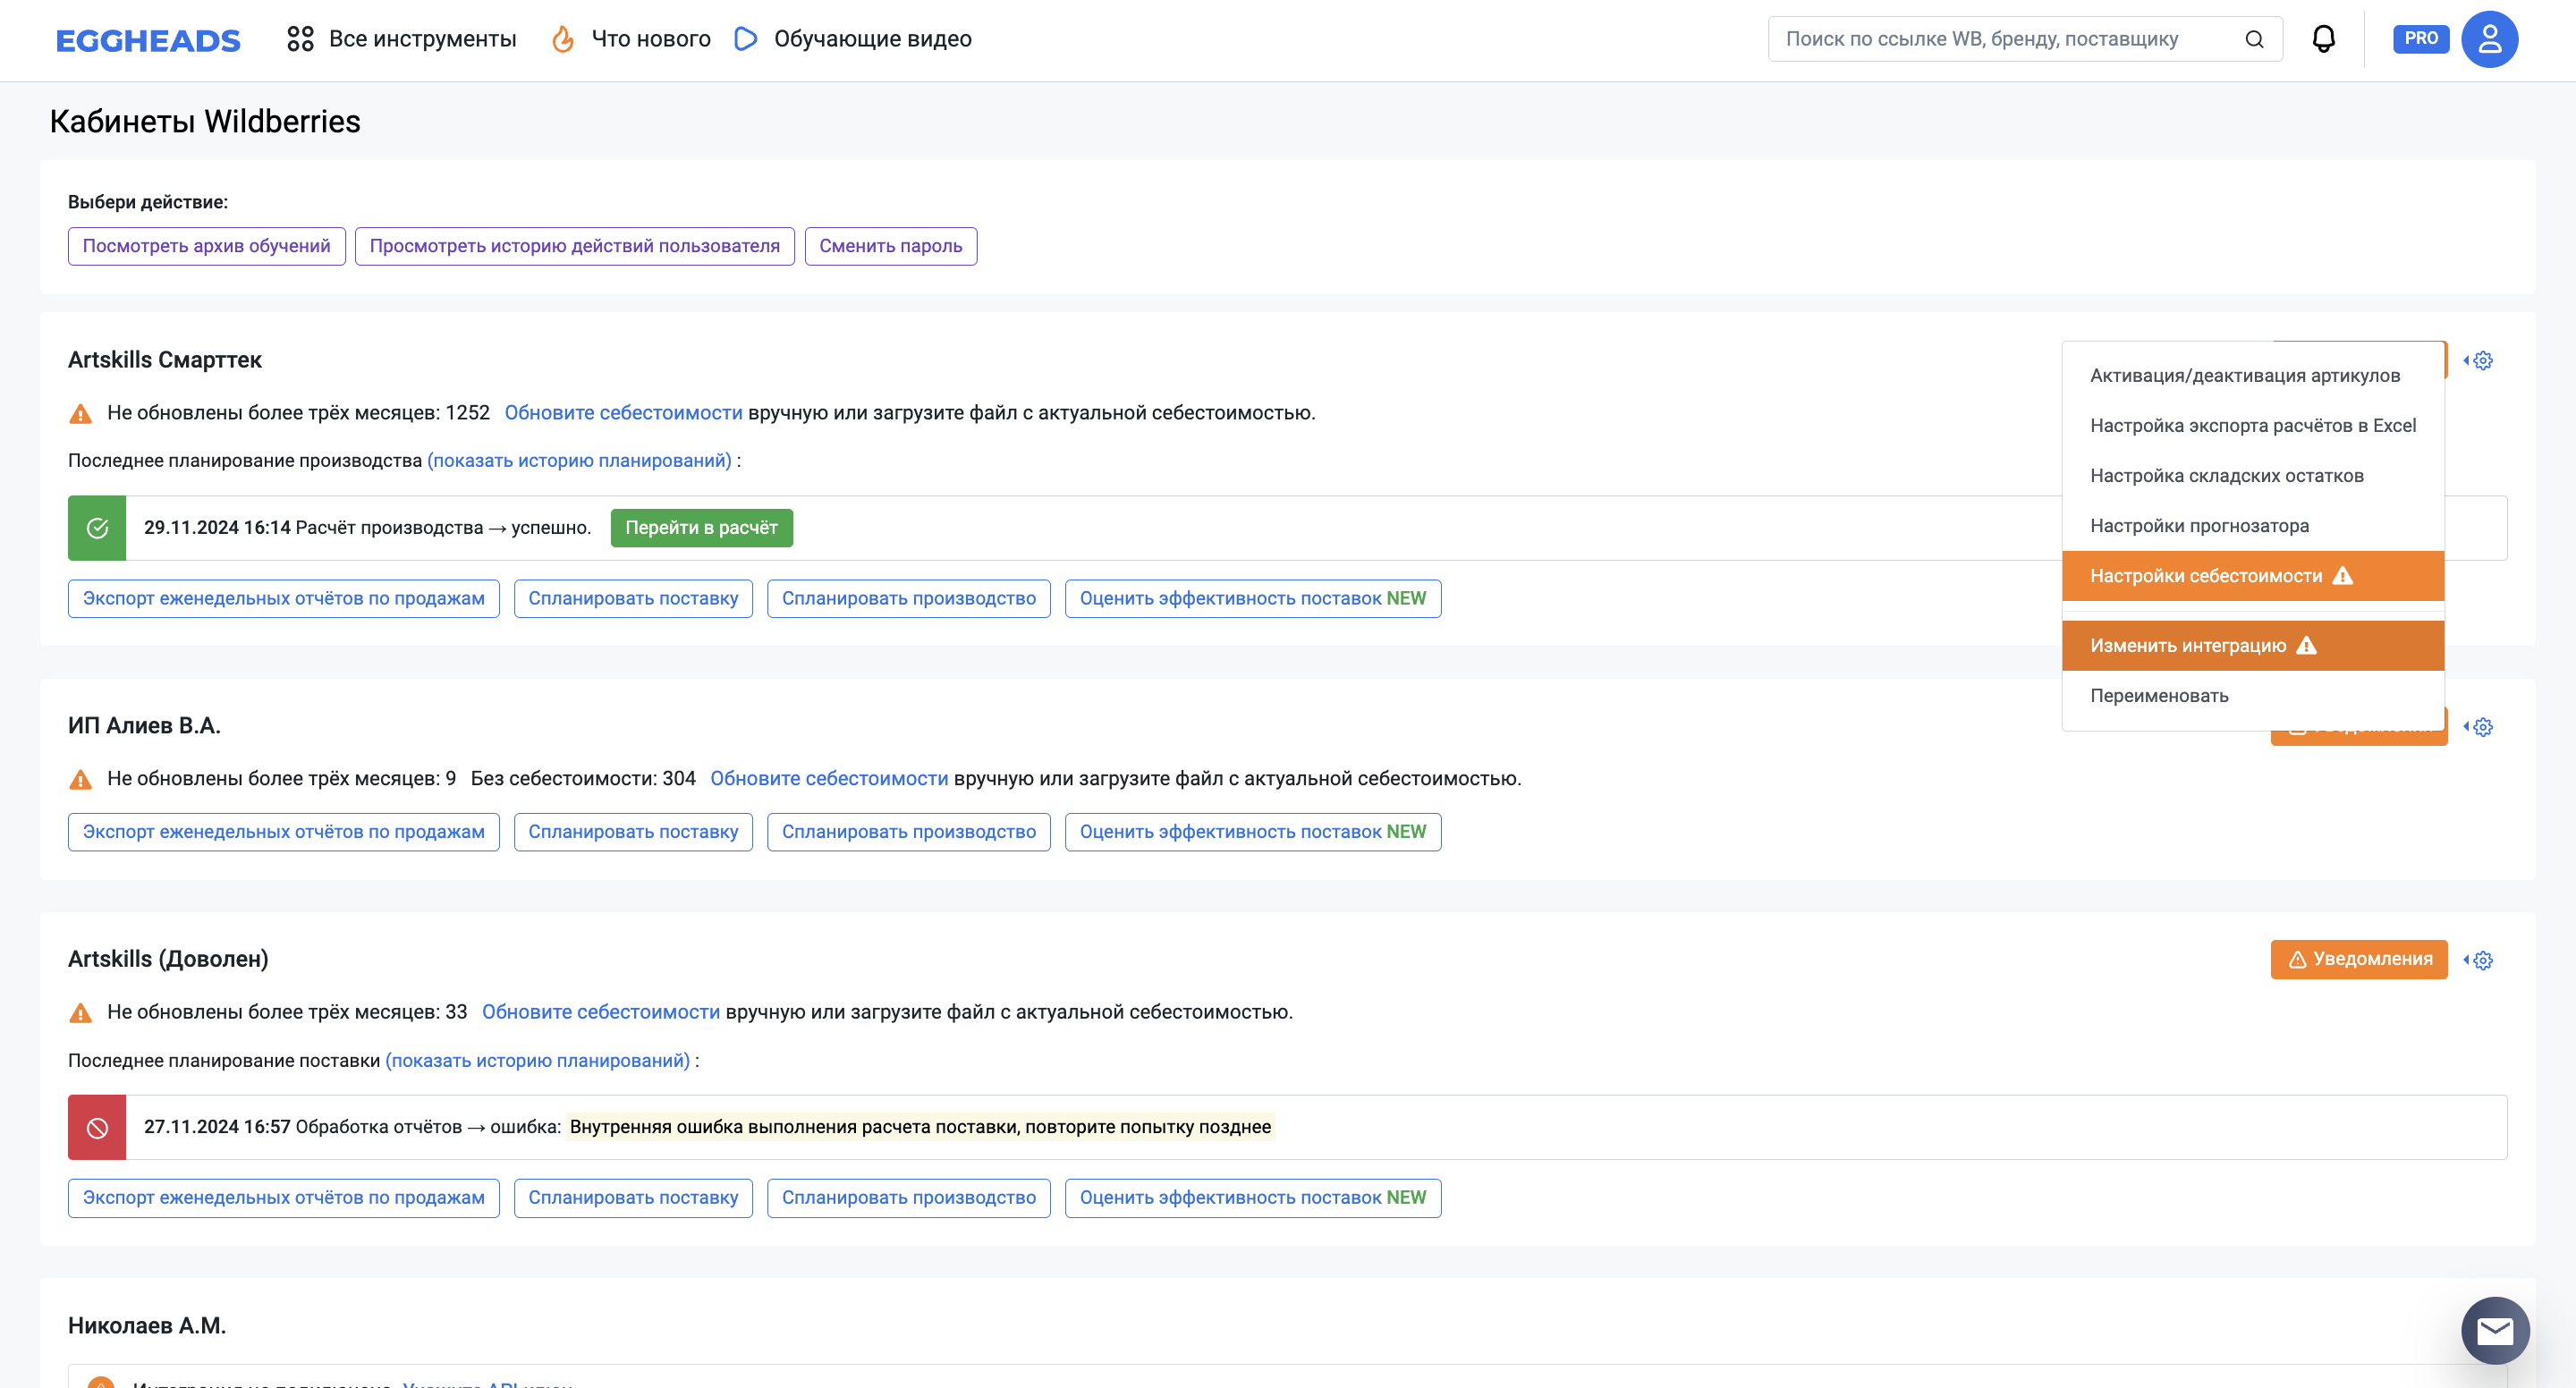Open the Все инструменты grid icon
Viewport: 2576px width, 1388px height.
pyautogui.click(x=300, y=39)
